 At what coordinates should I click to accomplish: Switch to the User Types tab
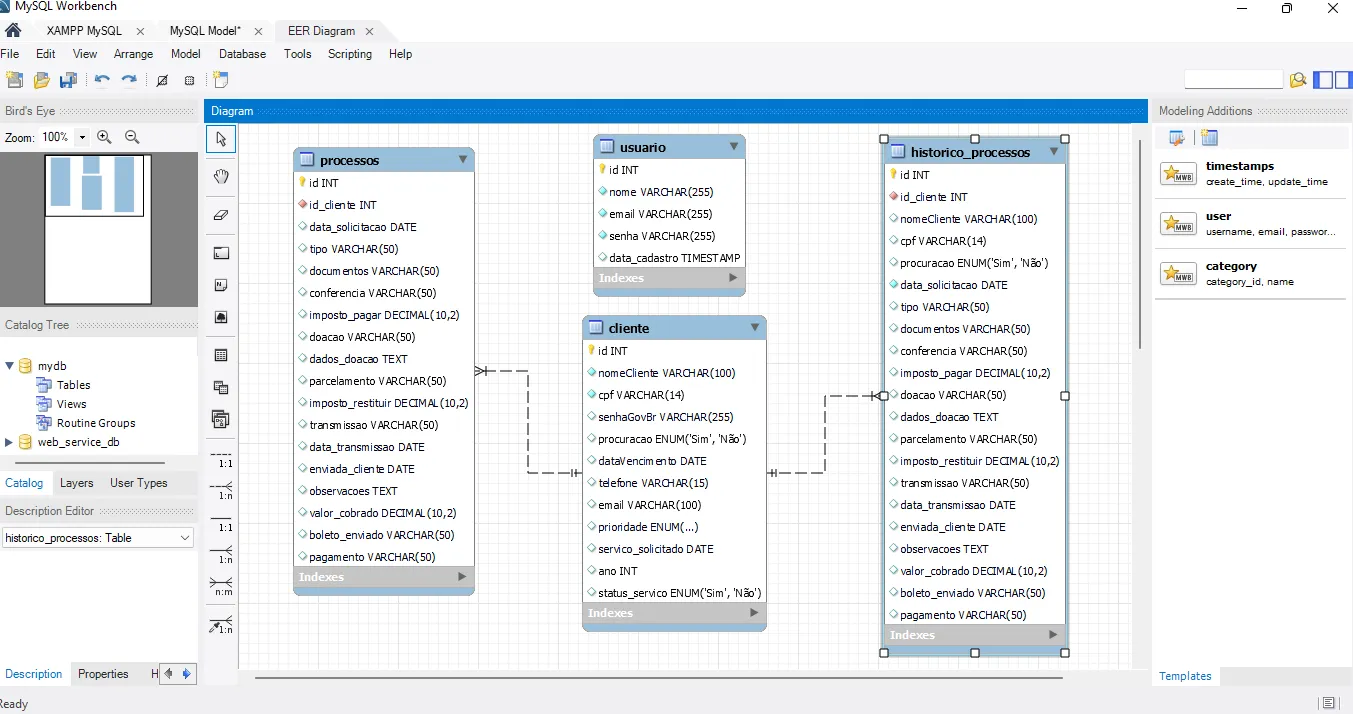(x=139, y=483)
